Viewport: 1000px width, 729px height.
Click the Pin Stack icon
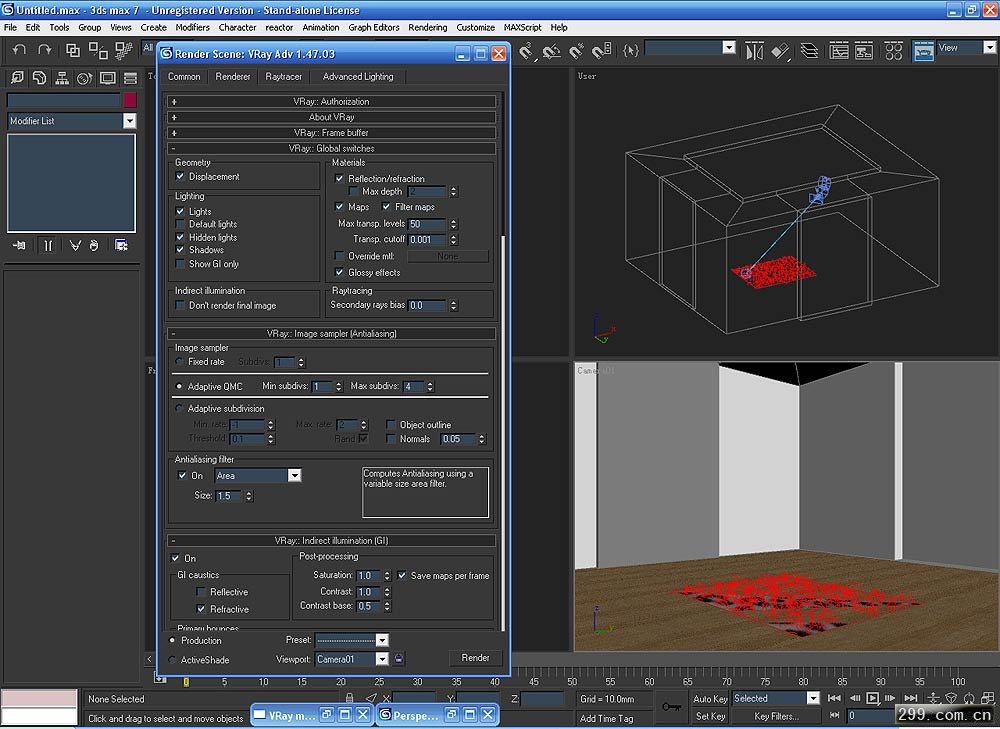[x=19, y=245]
